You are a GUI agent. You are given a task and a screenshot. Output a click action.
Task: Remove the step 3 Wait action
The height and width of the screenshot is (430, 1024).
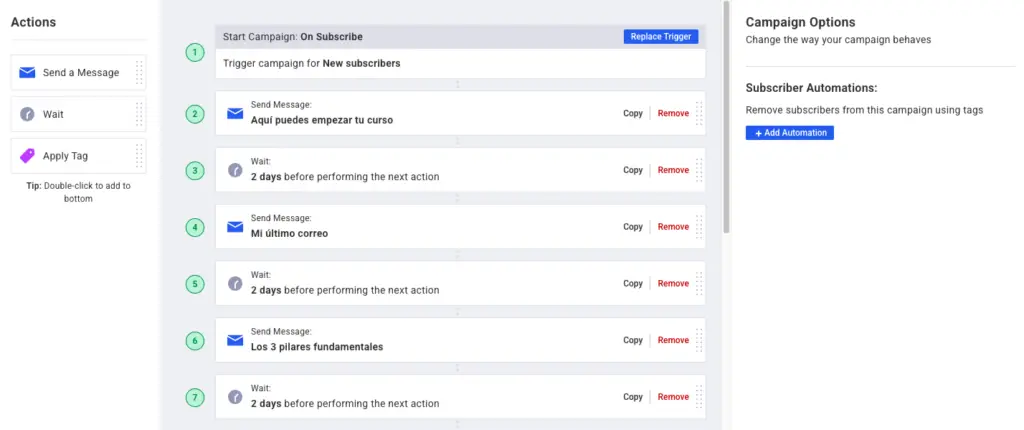point(673,170)
